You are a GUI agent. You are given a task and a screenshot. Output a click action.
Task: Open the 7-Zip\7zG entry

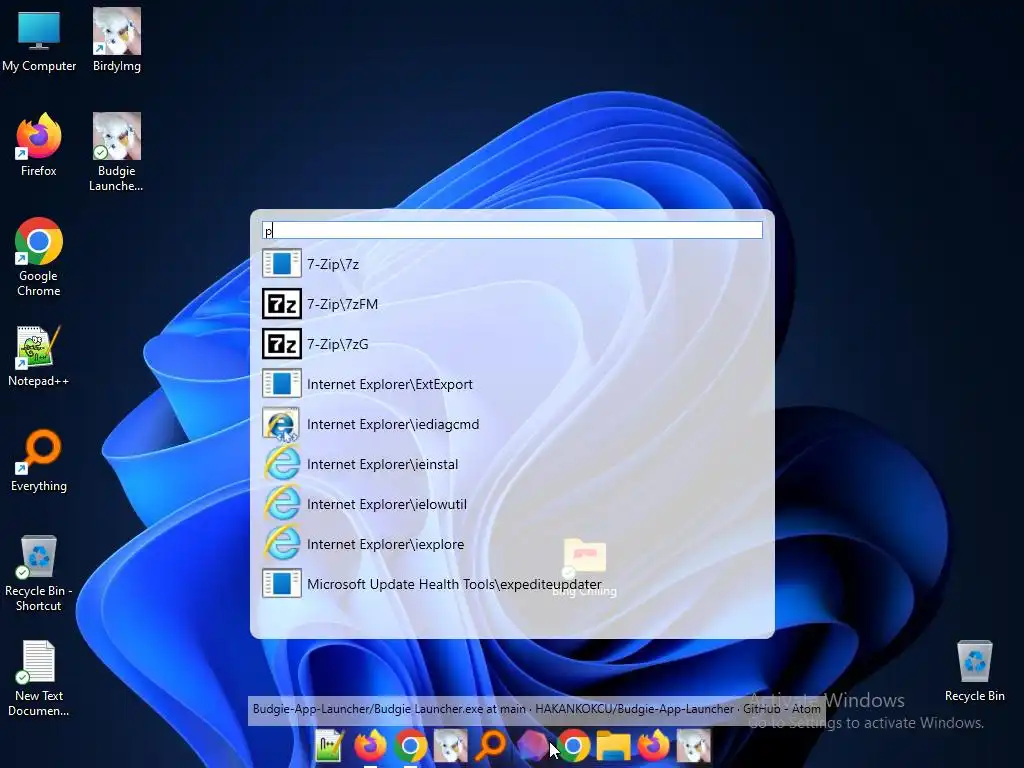[512, 344]
